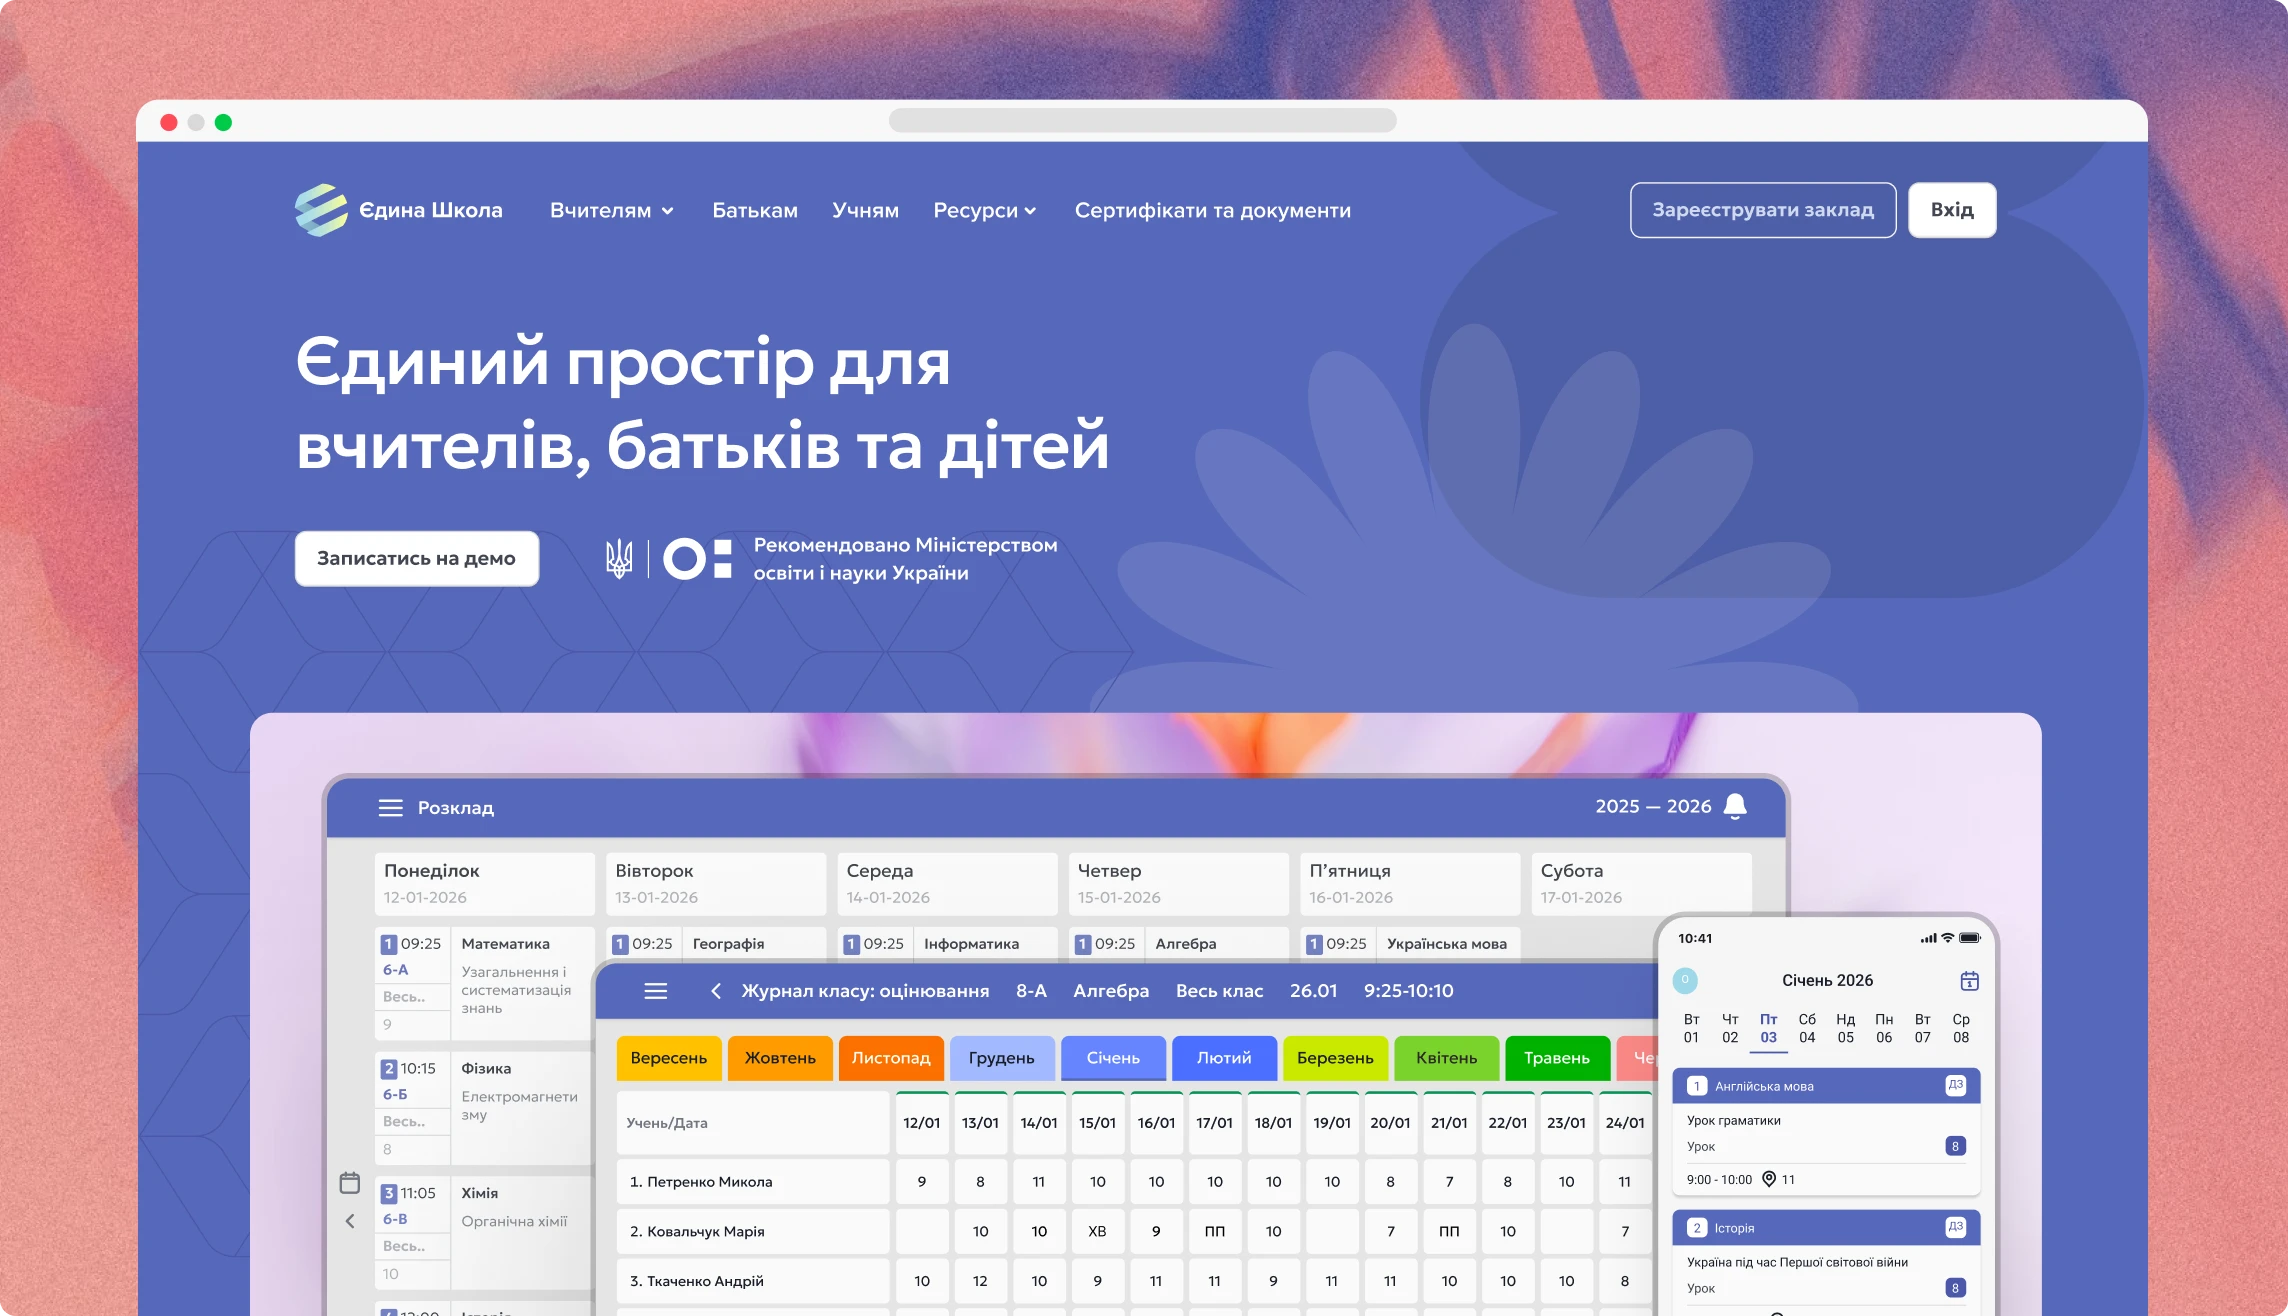Go back with arrow before Журнал класу
This screenshot has height=1316, width=2288.
pos(716,991)
